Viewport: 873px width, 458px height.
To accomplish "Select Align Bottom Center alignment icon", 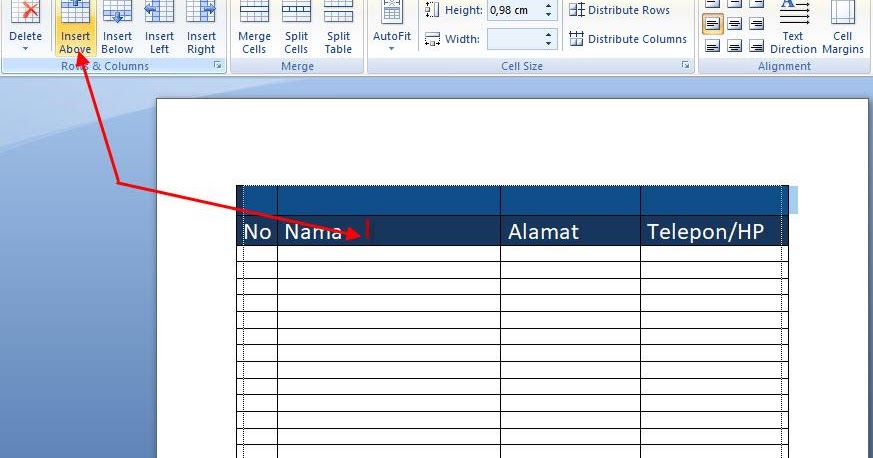I will pyautogui.click(x=735, y=46).
